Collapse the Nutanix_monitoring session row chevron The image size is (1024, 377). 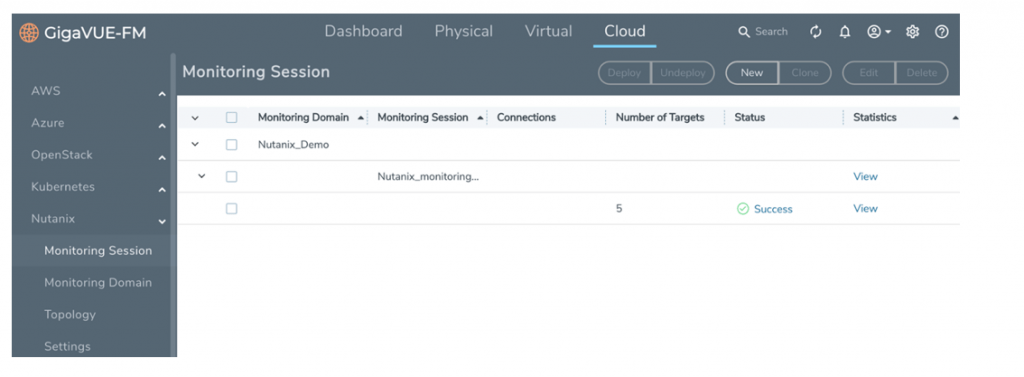[x=202, y=176]
